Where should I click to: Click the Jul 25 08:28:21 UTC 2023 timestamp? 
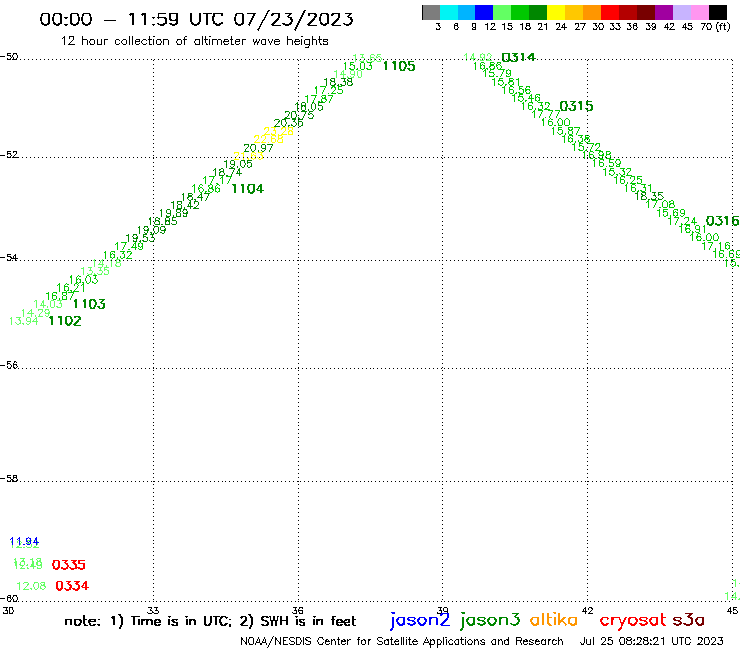pos(651,642)
